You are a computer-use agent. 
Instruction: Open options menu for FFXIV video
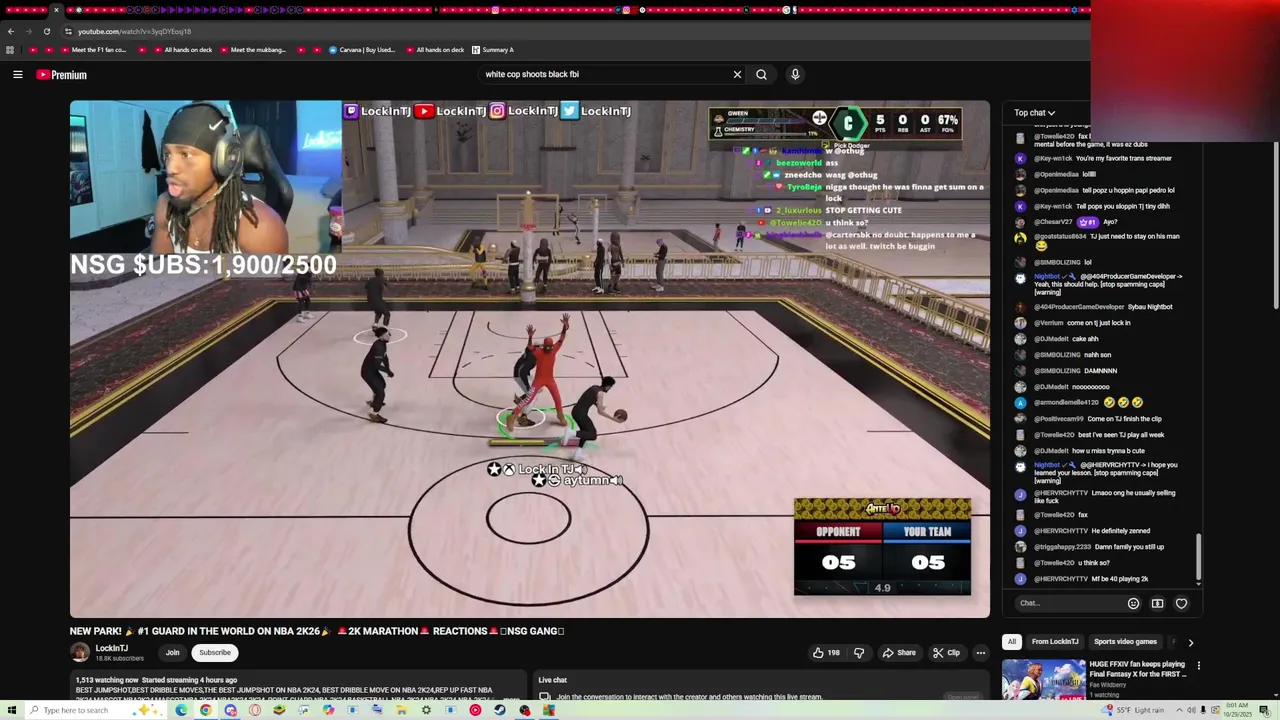point(1198,665)
